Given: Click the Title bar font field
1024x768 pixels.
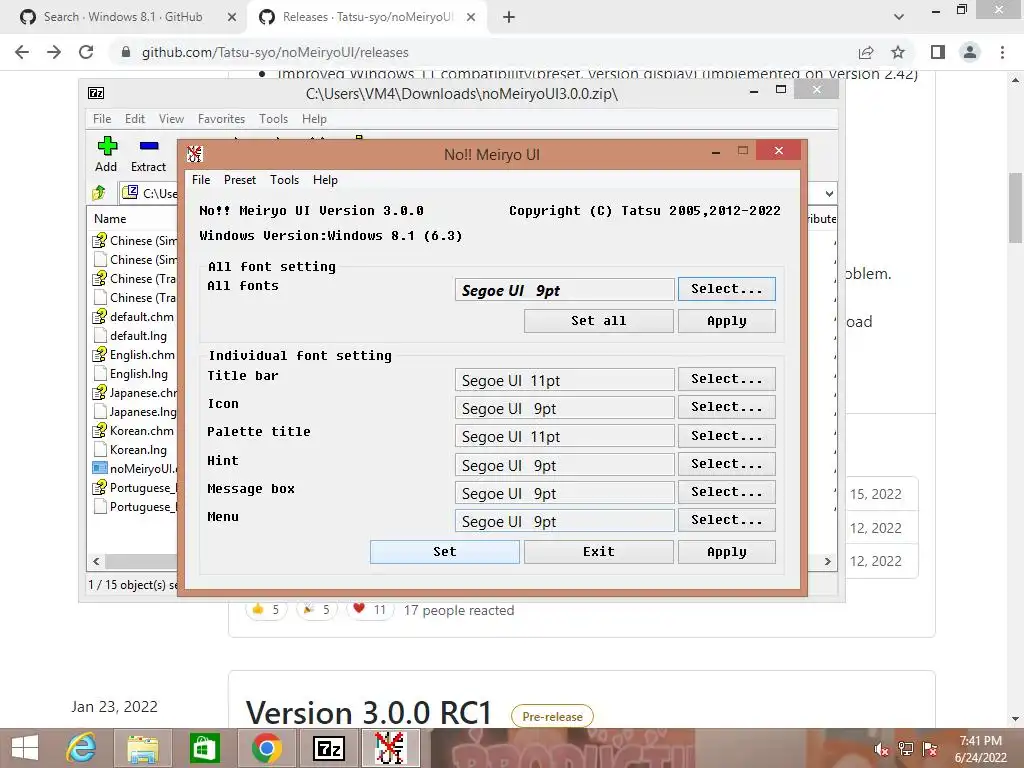Looking at the screenshot, I should click(x=564, y=379).
